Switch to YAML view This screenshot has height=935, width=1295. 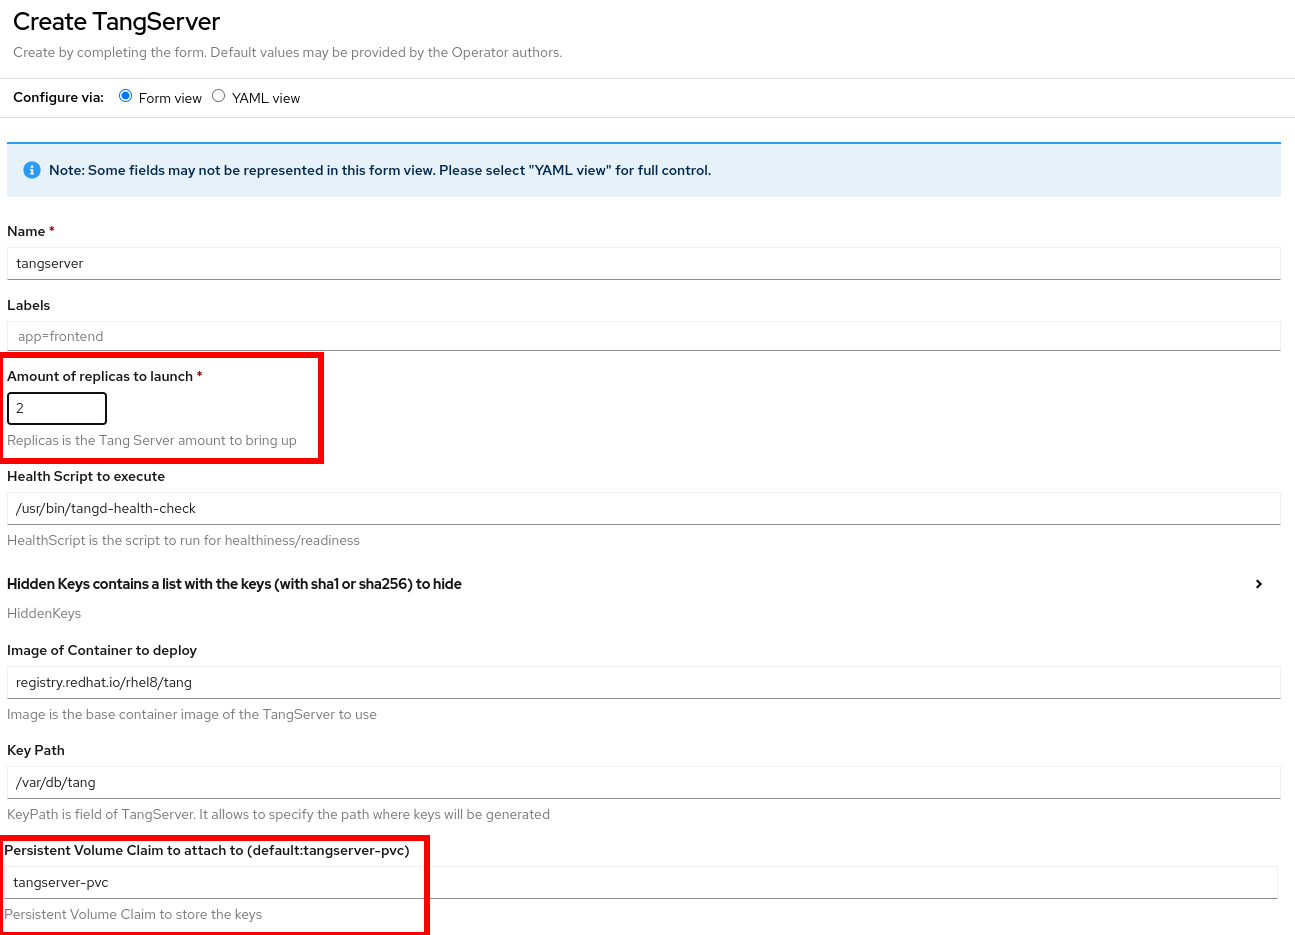[218, 95]
